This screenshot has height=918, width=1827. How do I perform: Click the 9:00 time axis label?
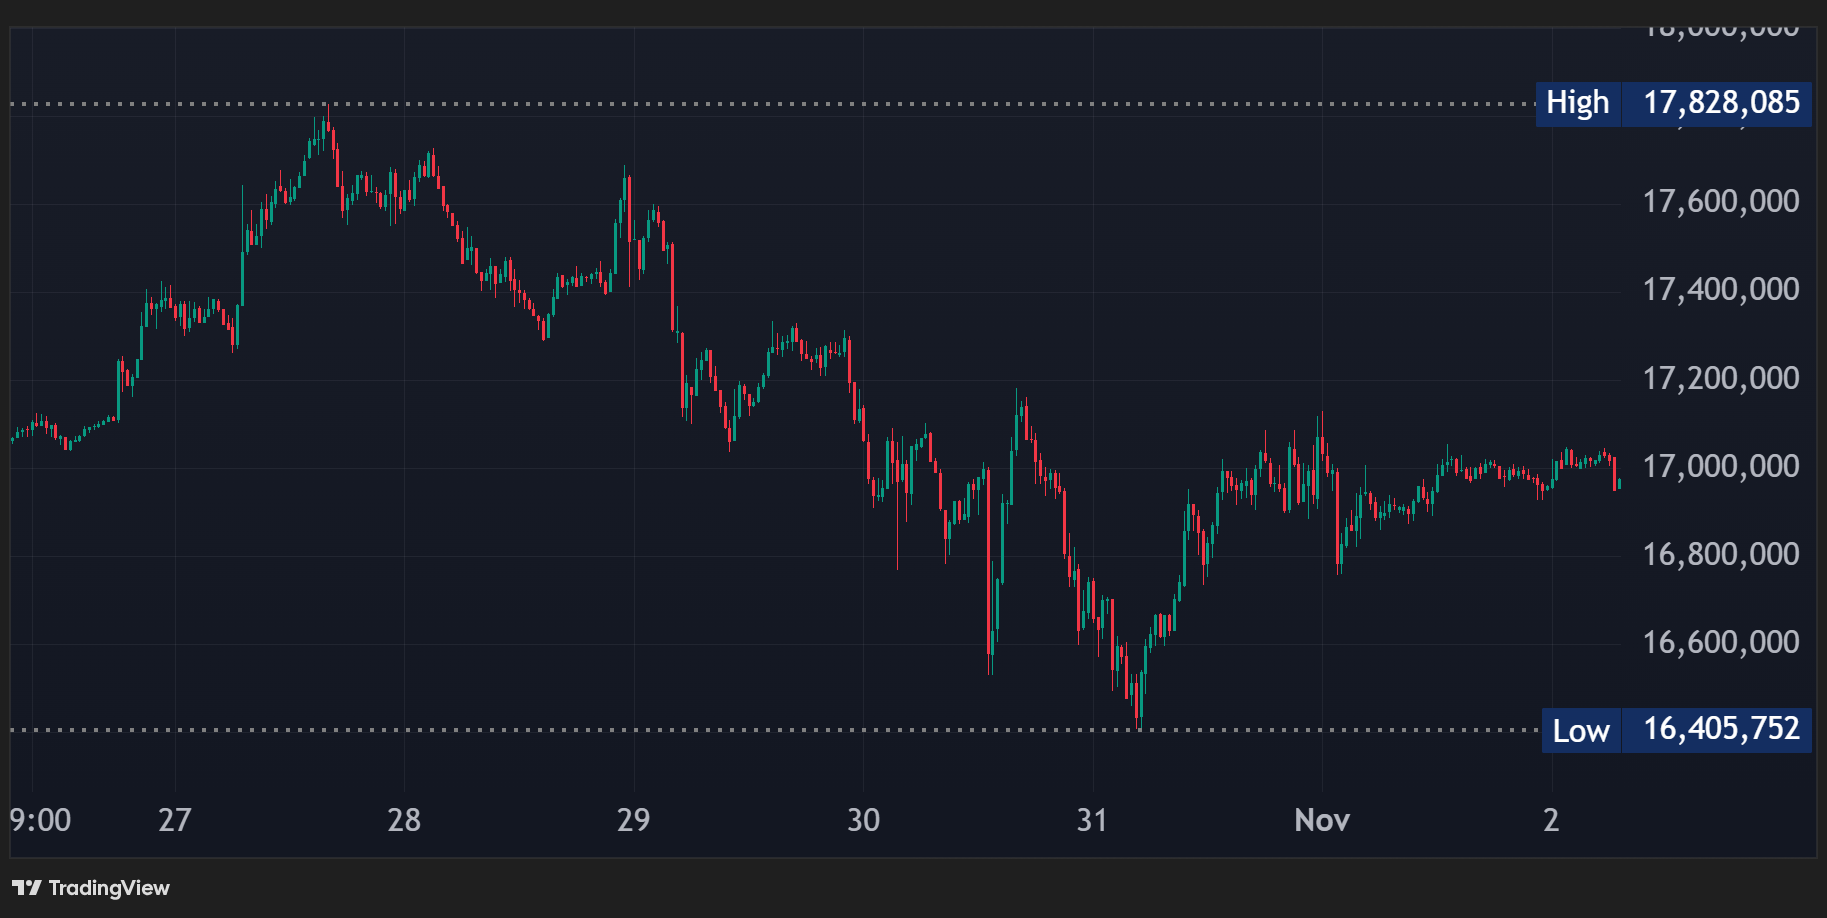40,820
